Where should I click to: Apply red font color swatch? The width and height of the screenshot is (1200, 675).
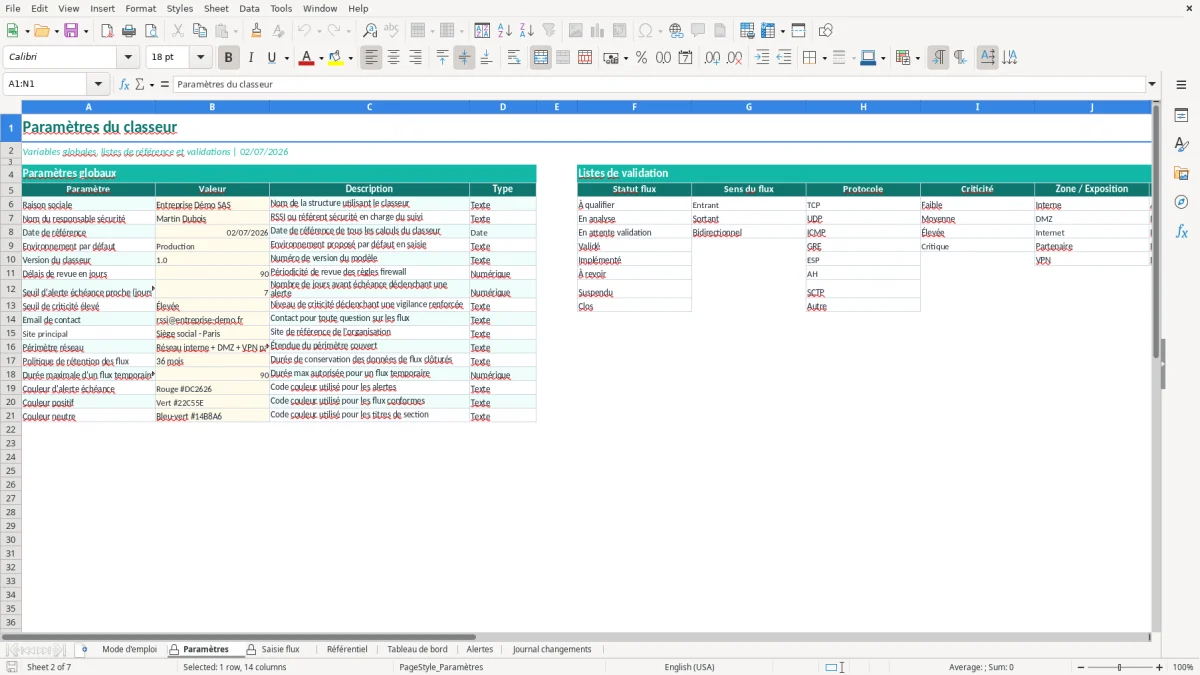tap(305, 58)
